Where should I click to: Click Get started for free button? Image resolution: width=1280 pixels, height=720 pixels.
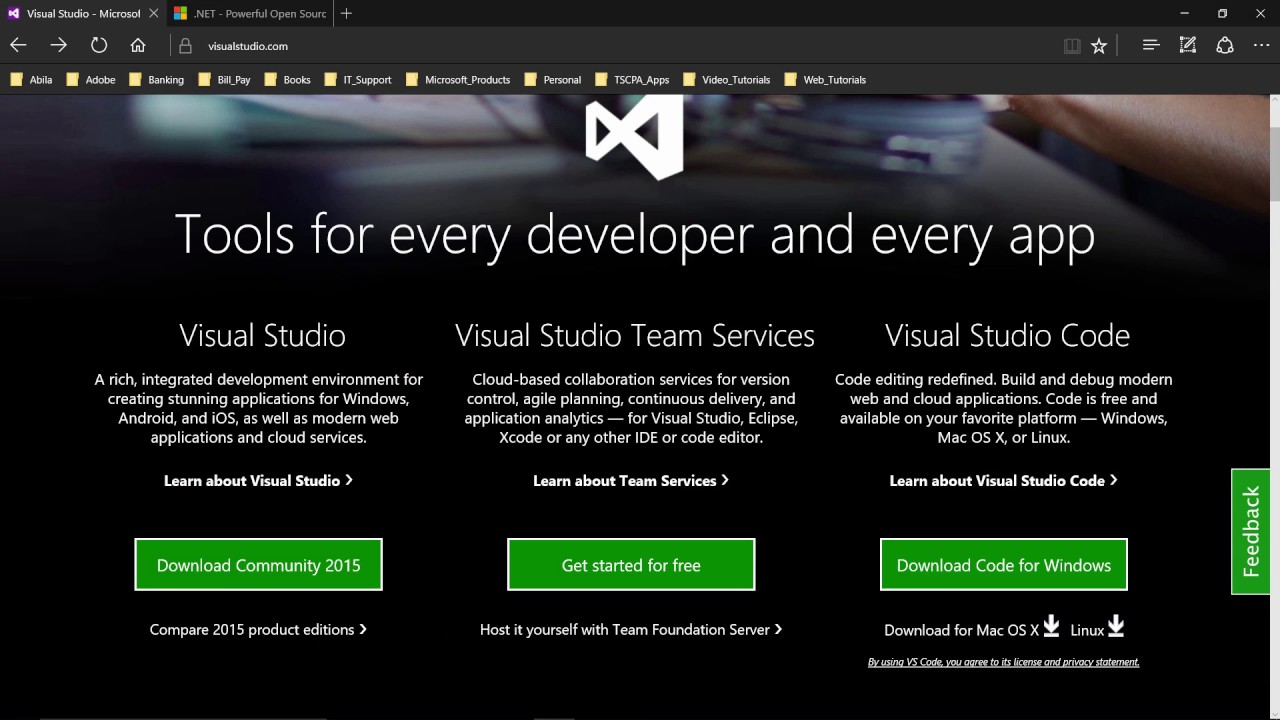[x=631, y=565]
